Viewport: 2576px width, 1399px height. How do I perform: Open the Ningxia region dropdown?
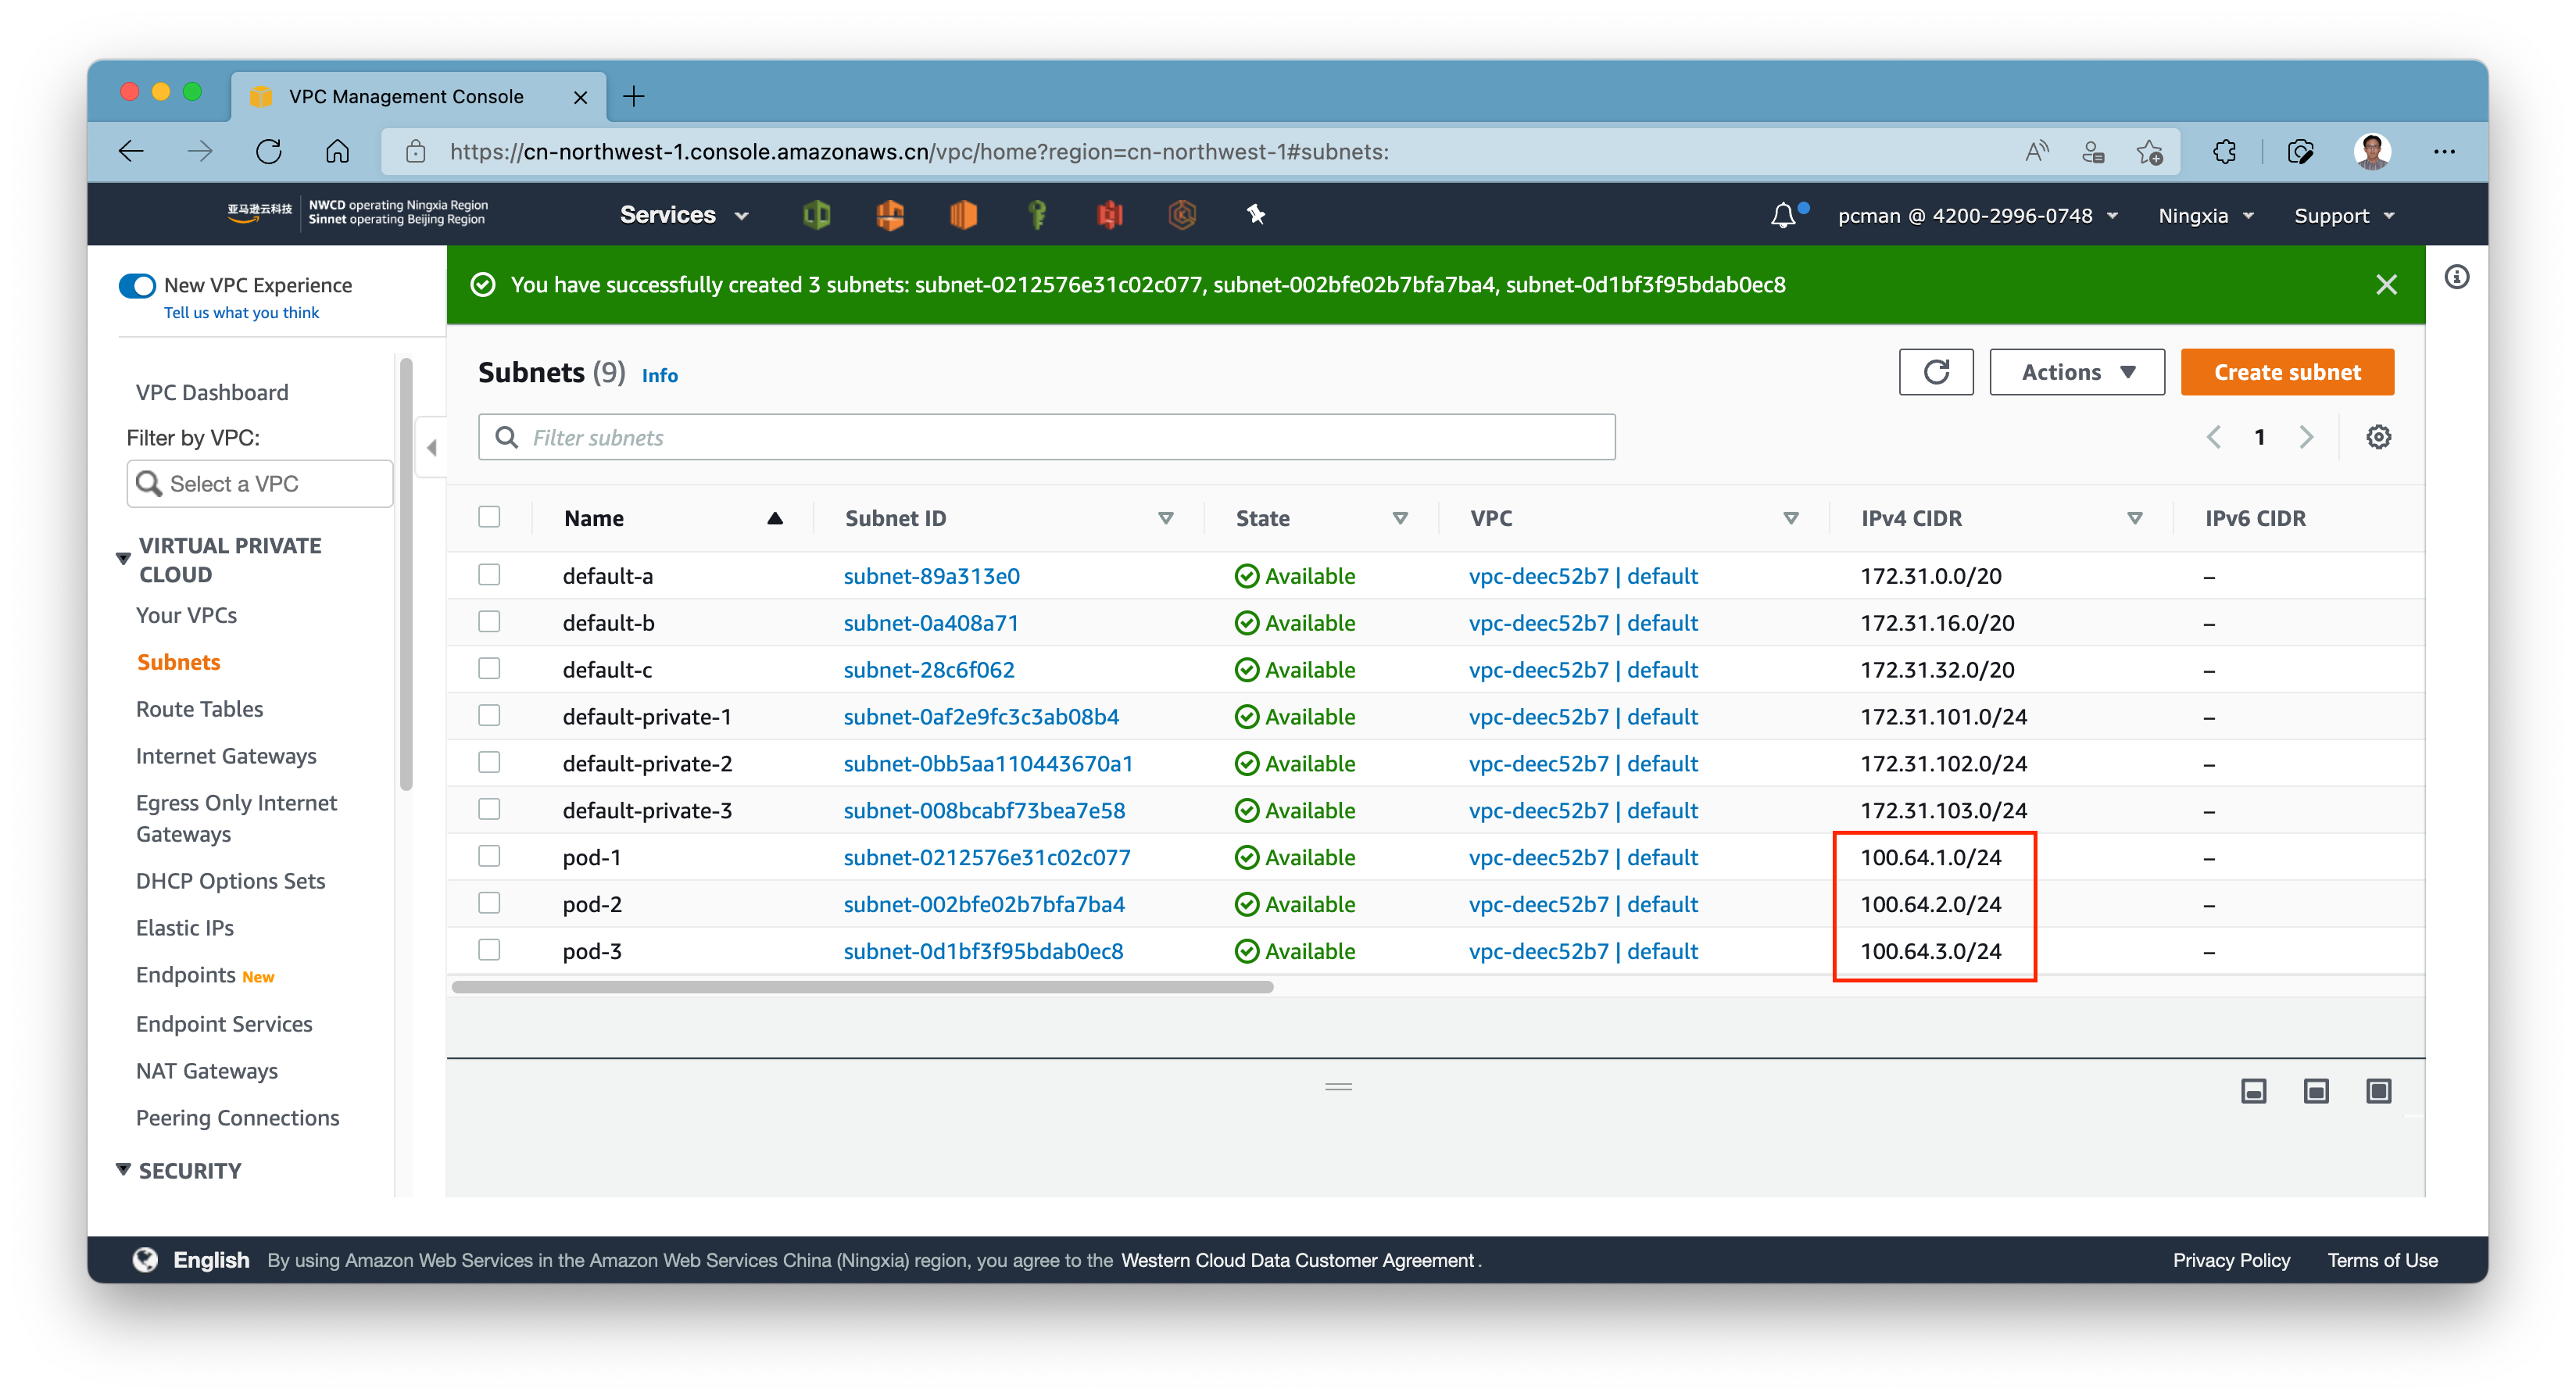pyautogui.click(x=2205, y=216)
